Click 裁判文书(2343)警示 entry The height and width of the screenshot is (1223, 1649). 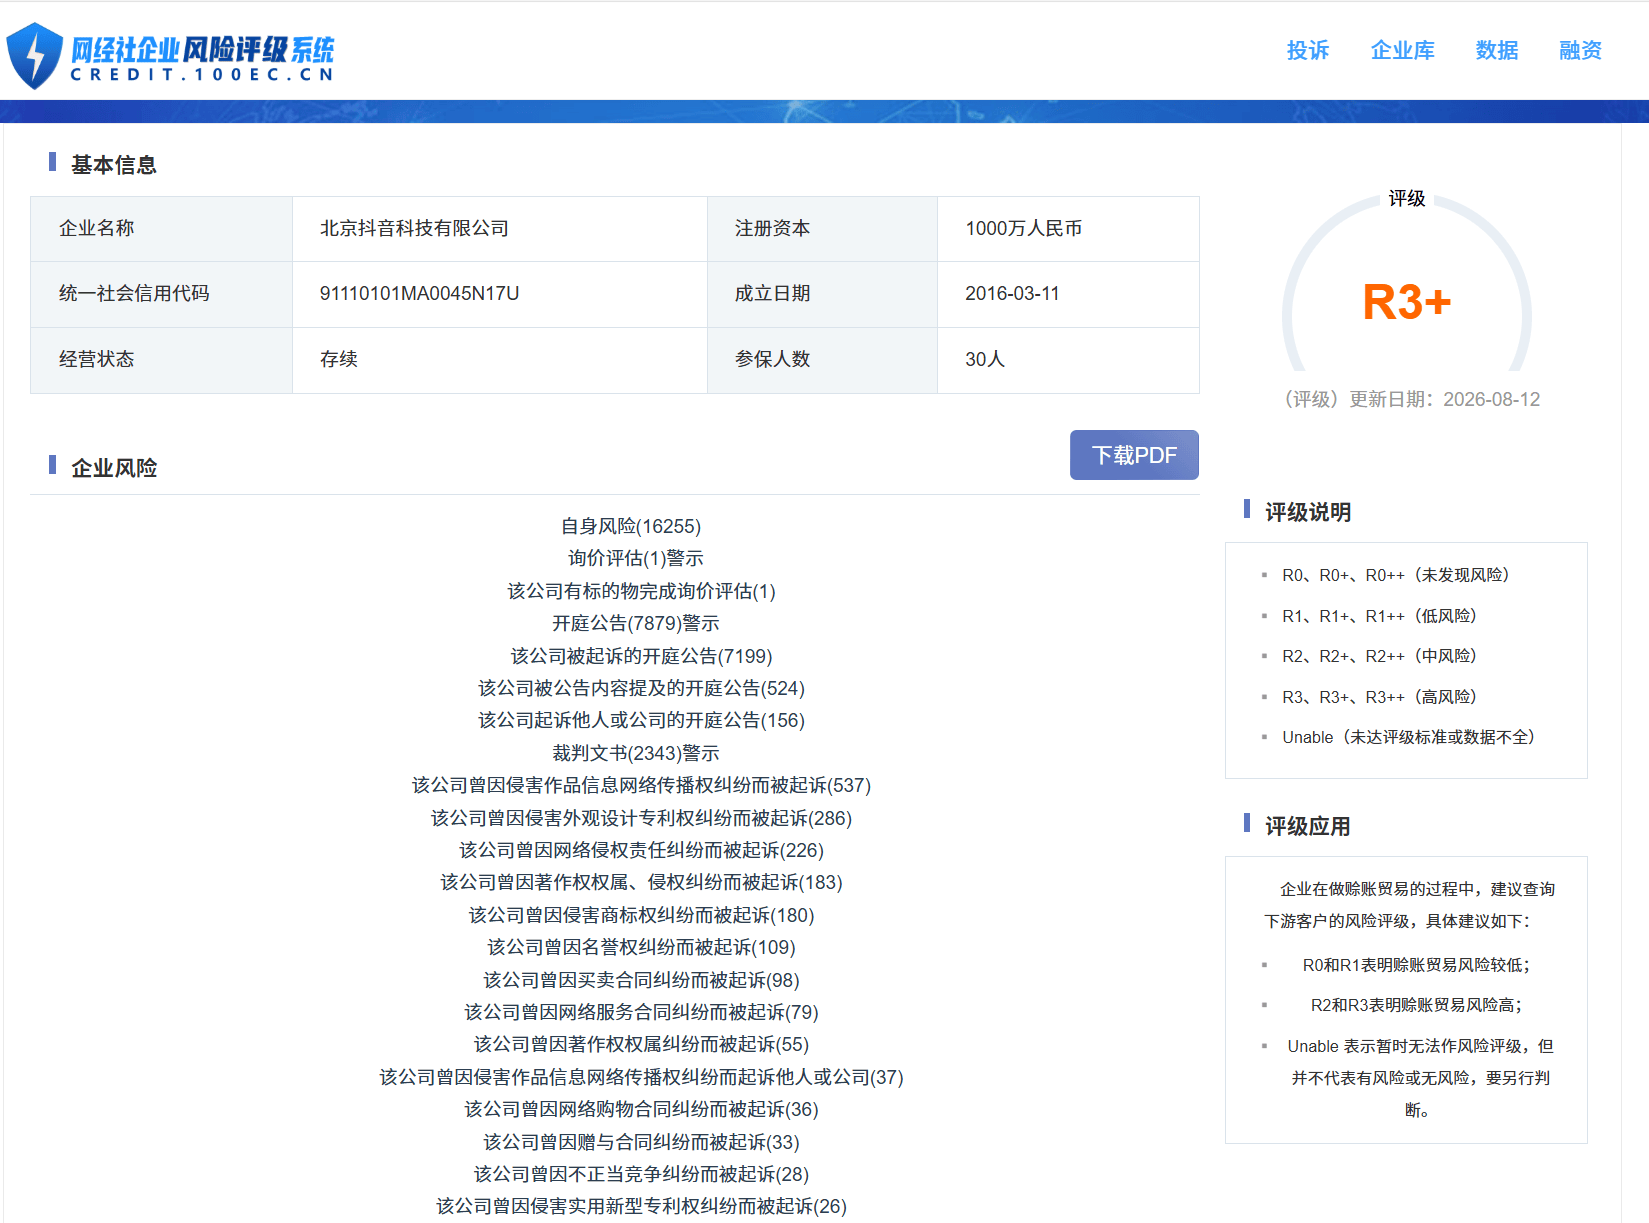(x=636, y=753)
